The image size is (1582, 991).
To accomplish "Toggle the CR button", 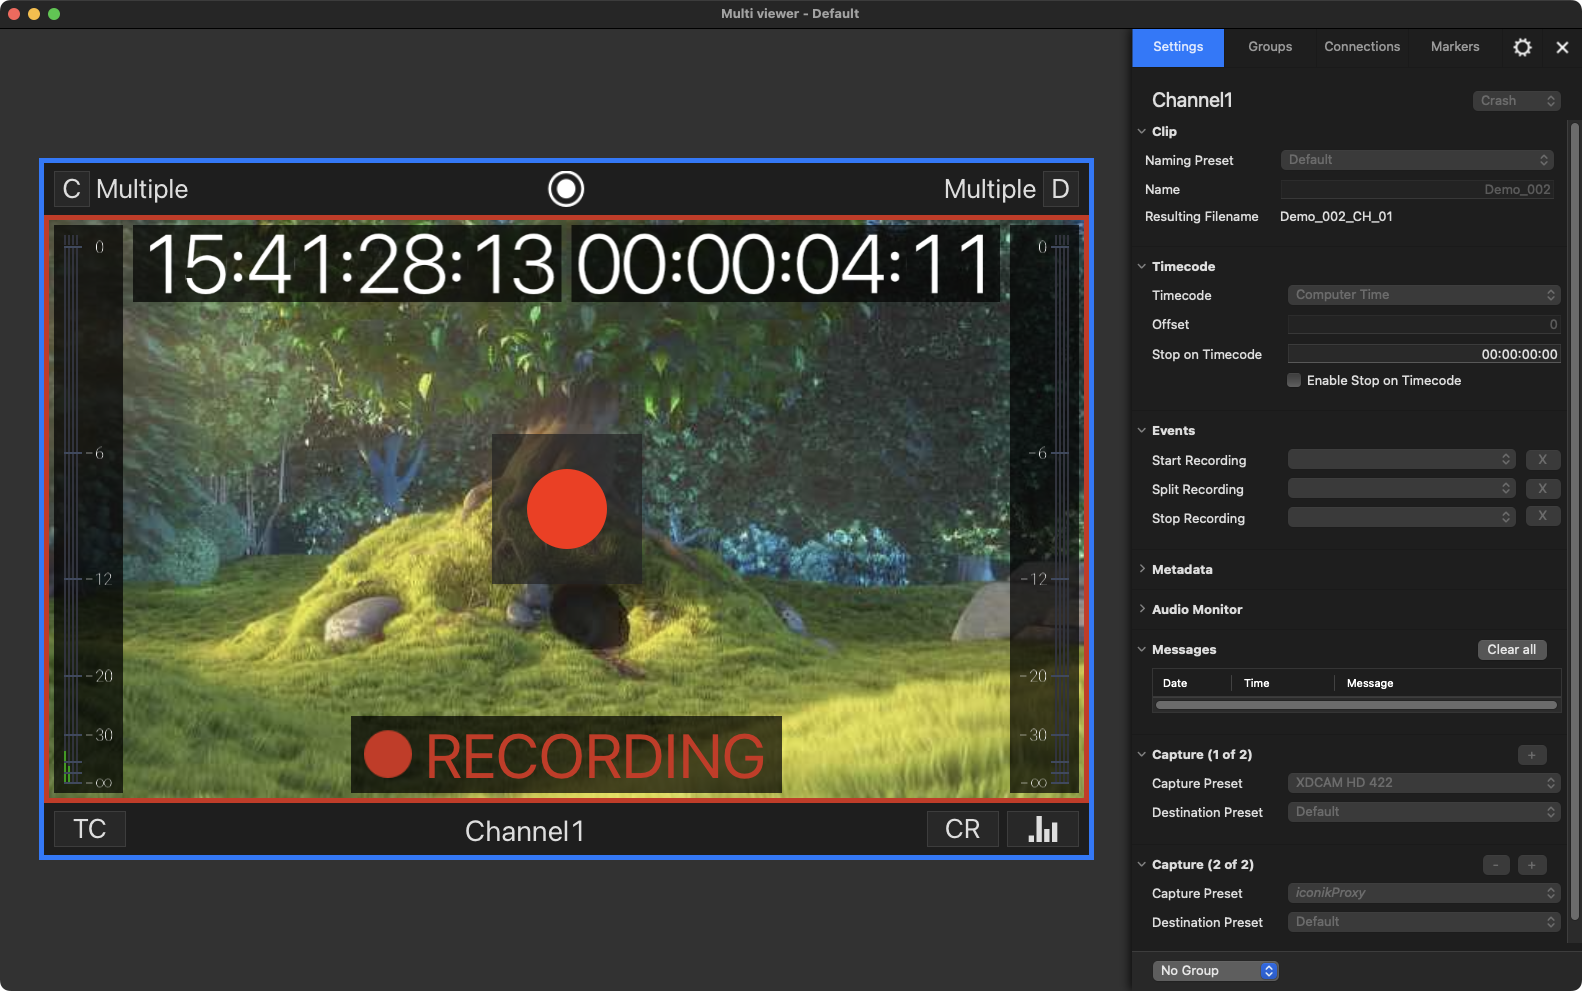I will pos(963,829).
